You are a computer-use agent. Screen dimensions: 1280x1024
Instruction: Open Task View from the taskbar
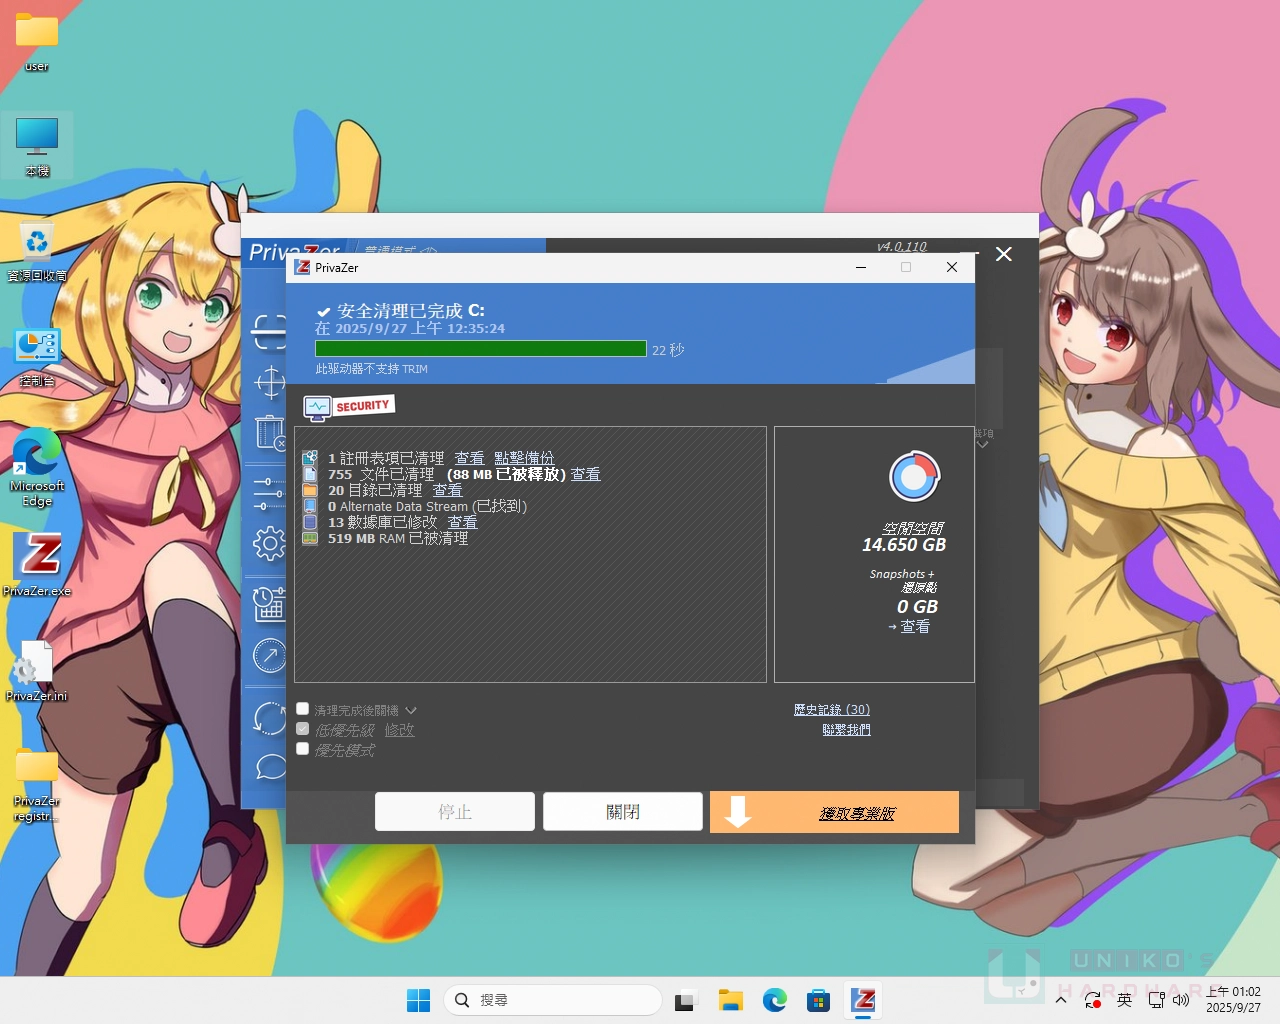tap(685, 1000)
